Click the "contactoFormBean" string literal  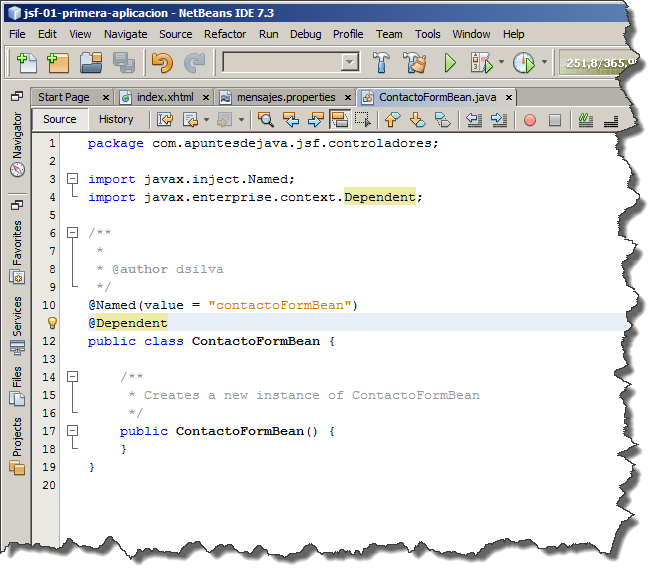pos(279,305)
